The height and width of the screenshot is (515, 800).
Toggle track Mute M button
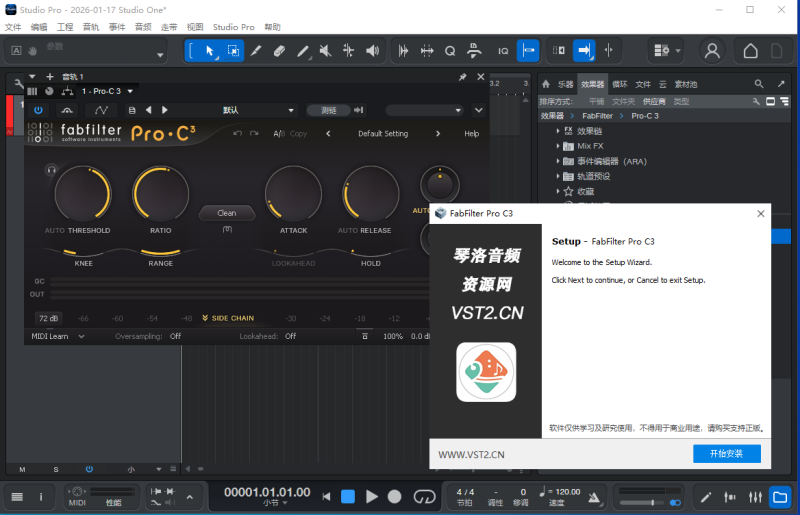(22, 469)
